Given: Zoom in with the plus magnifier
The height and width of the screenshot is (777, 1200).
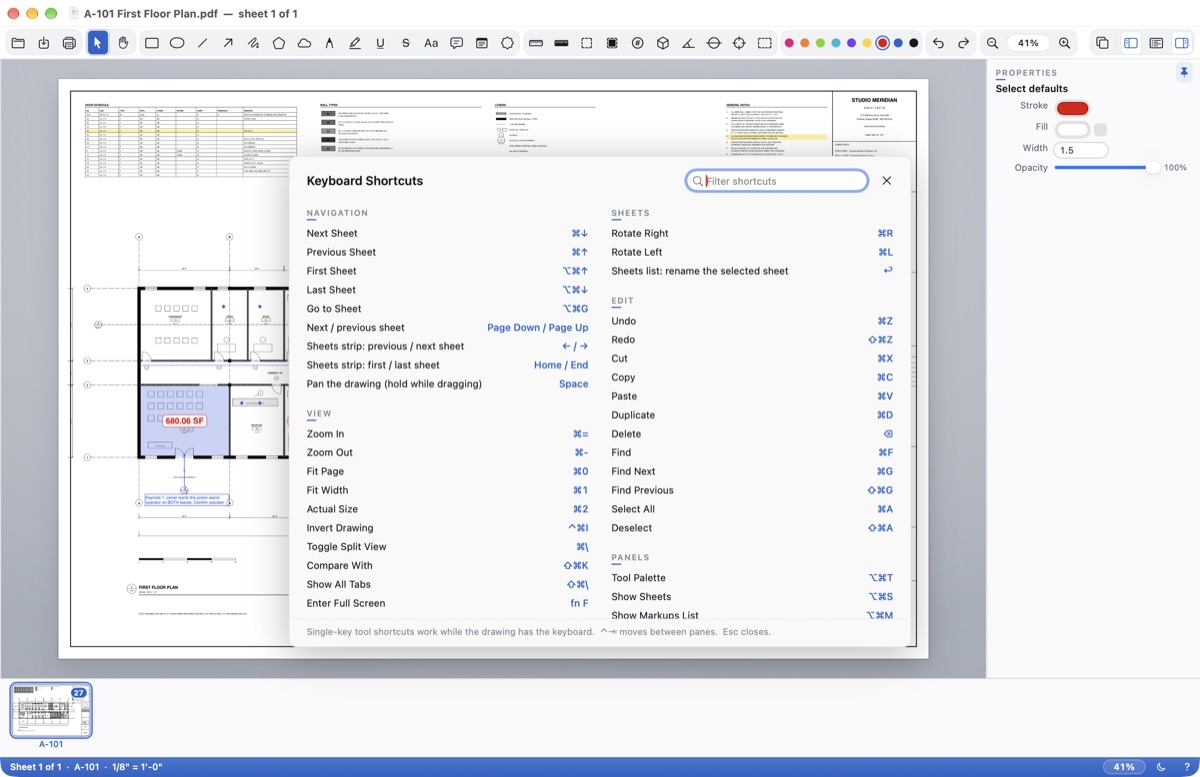Looking at the screenshot, I should click(x=1065, y=43).
